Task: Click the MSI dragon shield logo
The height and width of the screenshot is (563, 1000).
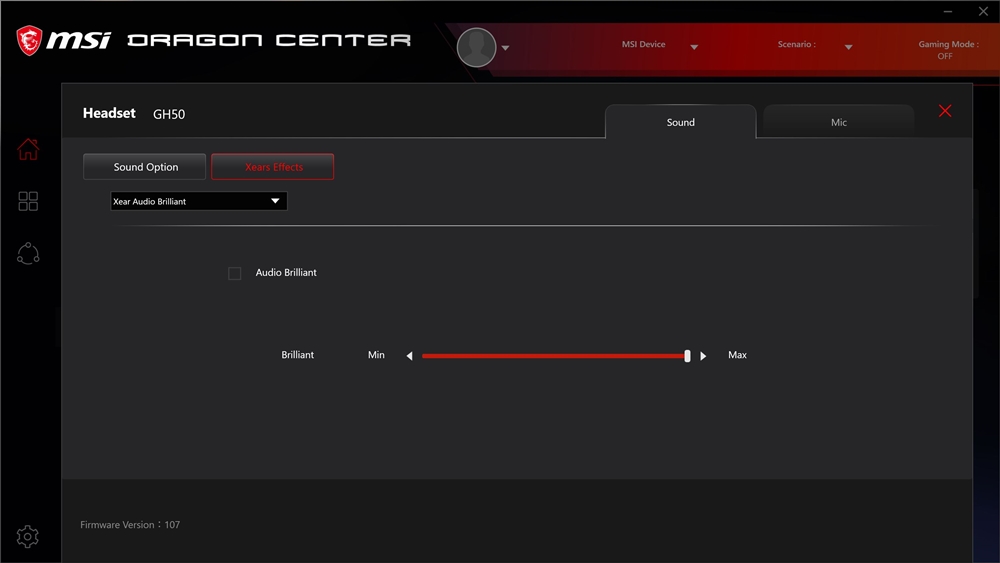Action: (29, 40)
